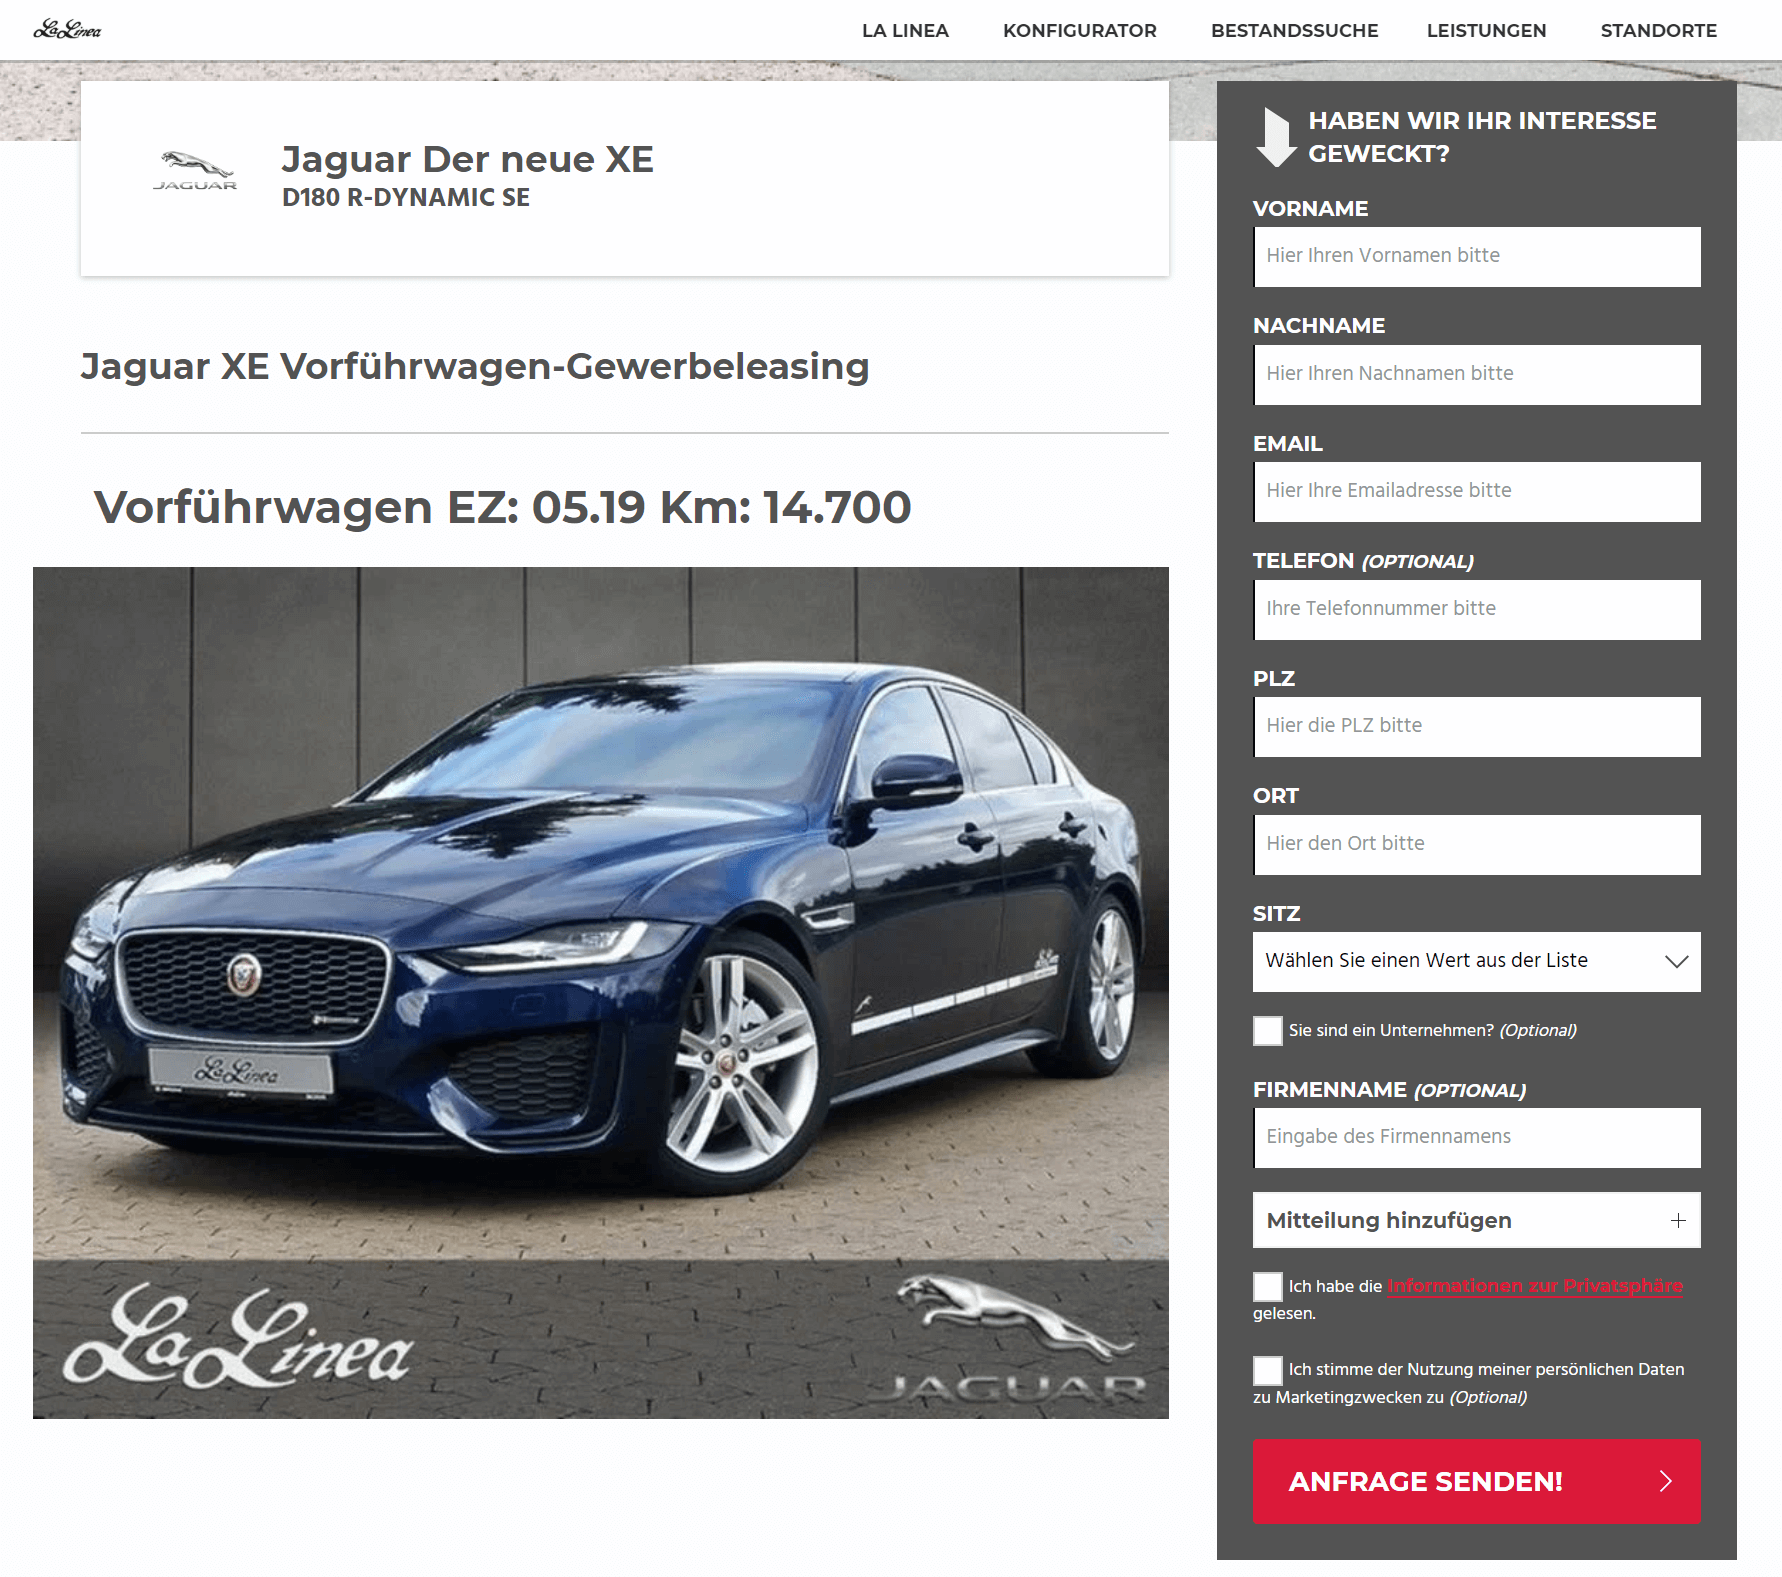Click the plus icon on Mitteilung hinzufügen
This screenshot has width=1782, height=1577.
tap(1678, 1220)
